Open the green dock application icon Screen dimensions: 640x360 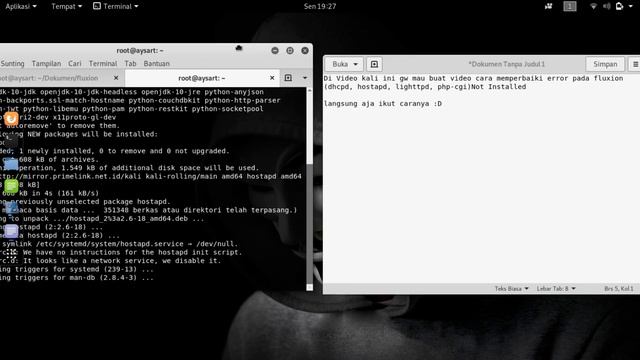tap(11, 186)
